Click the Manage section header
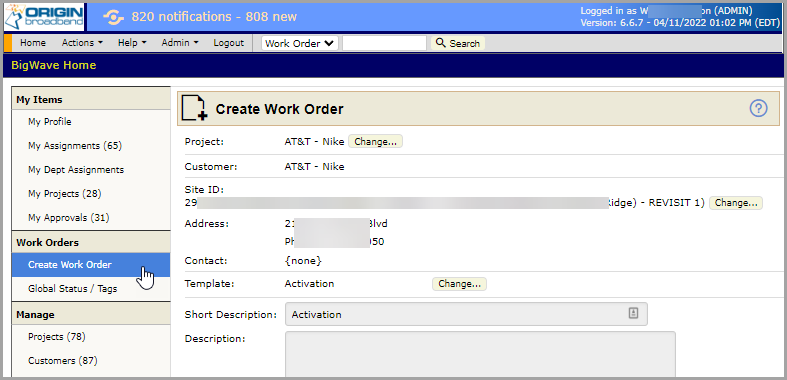Screen dimensions: 787x380 pyautogui.click(x=91, y=315)
